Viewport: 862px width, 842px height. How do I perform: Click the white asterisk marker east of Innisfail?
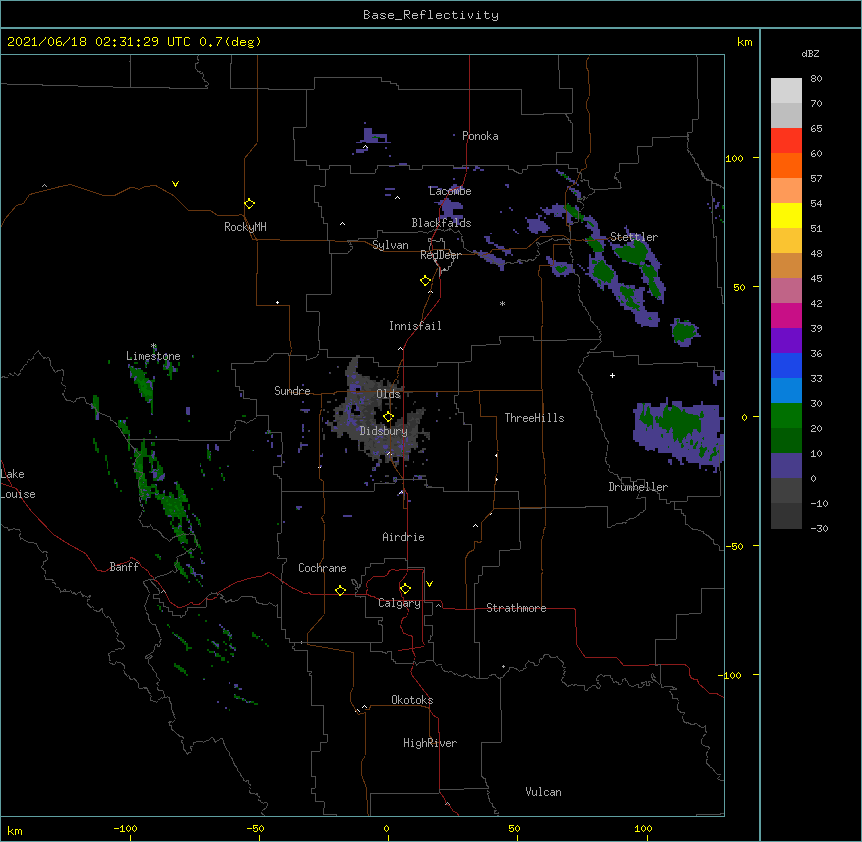click(502, 303)
